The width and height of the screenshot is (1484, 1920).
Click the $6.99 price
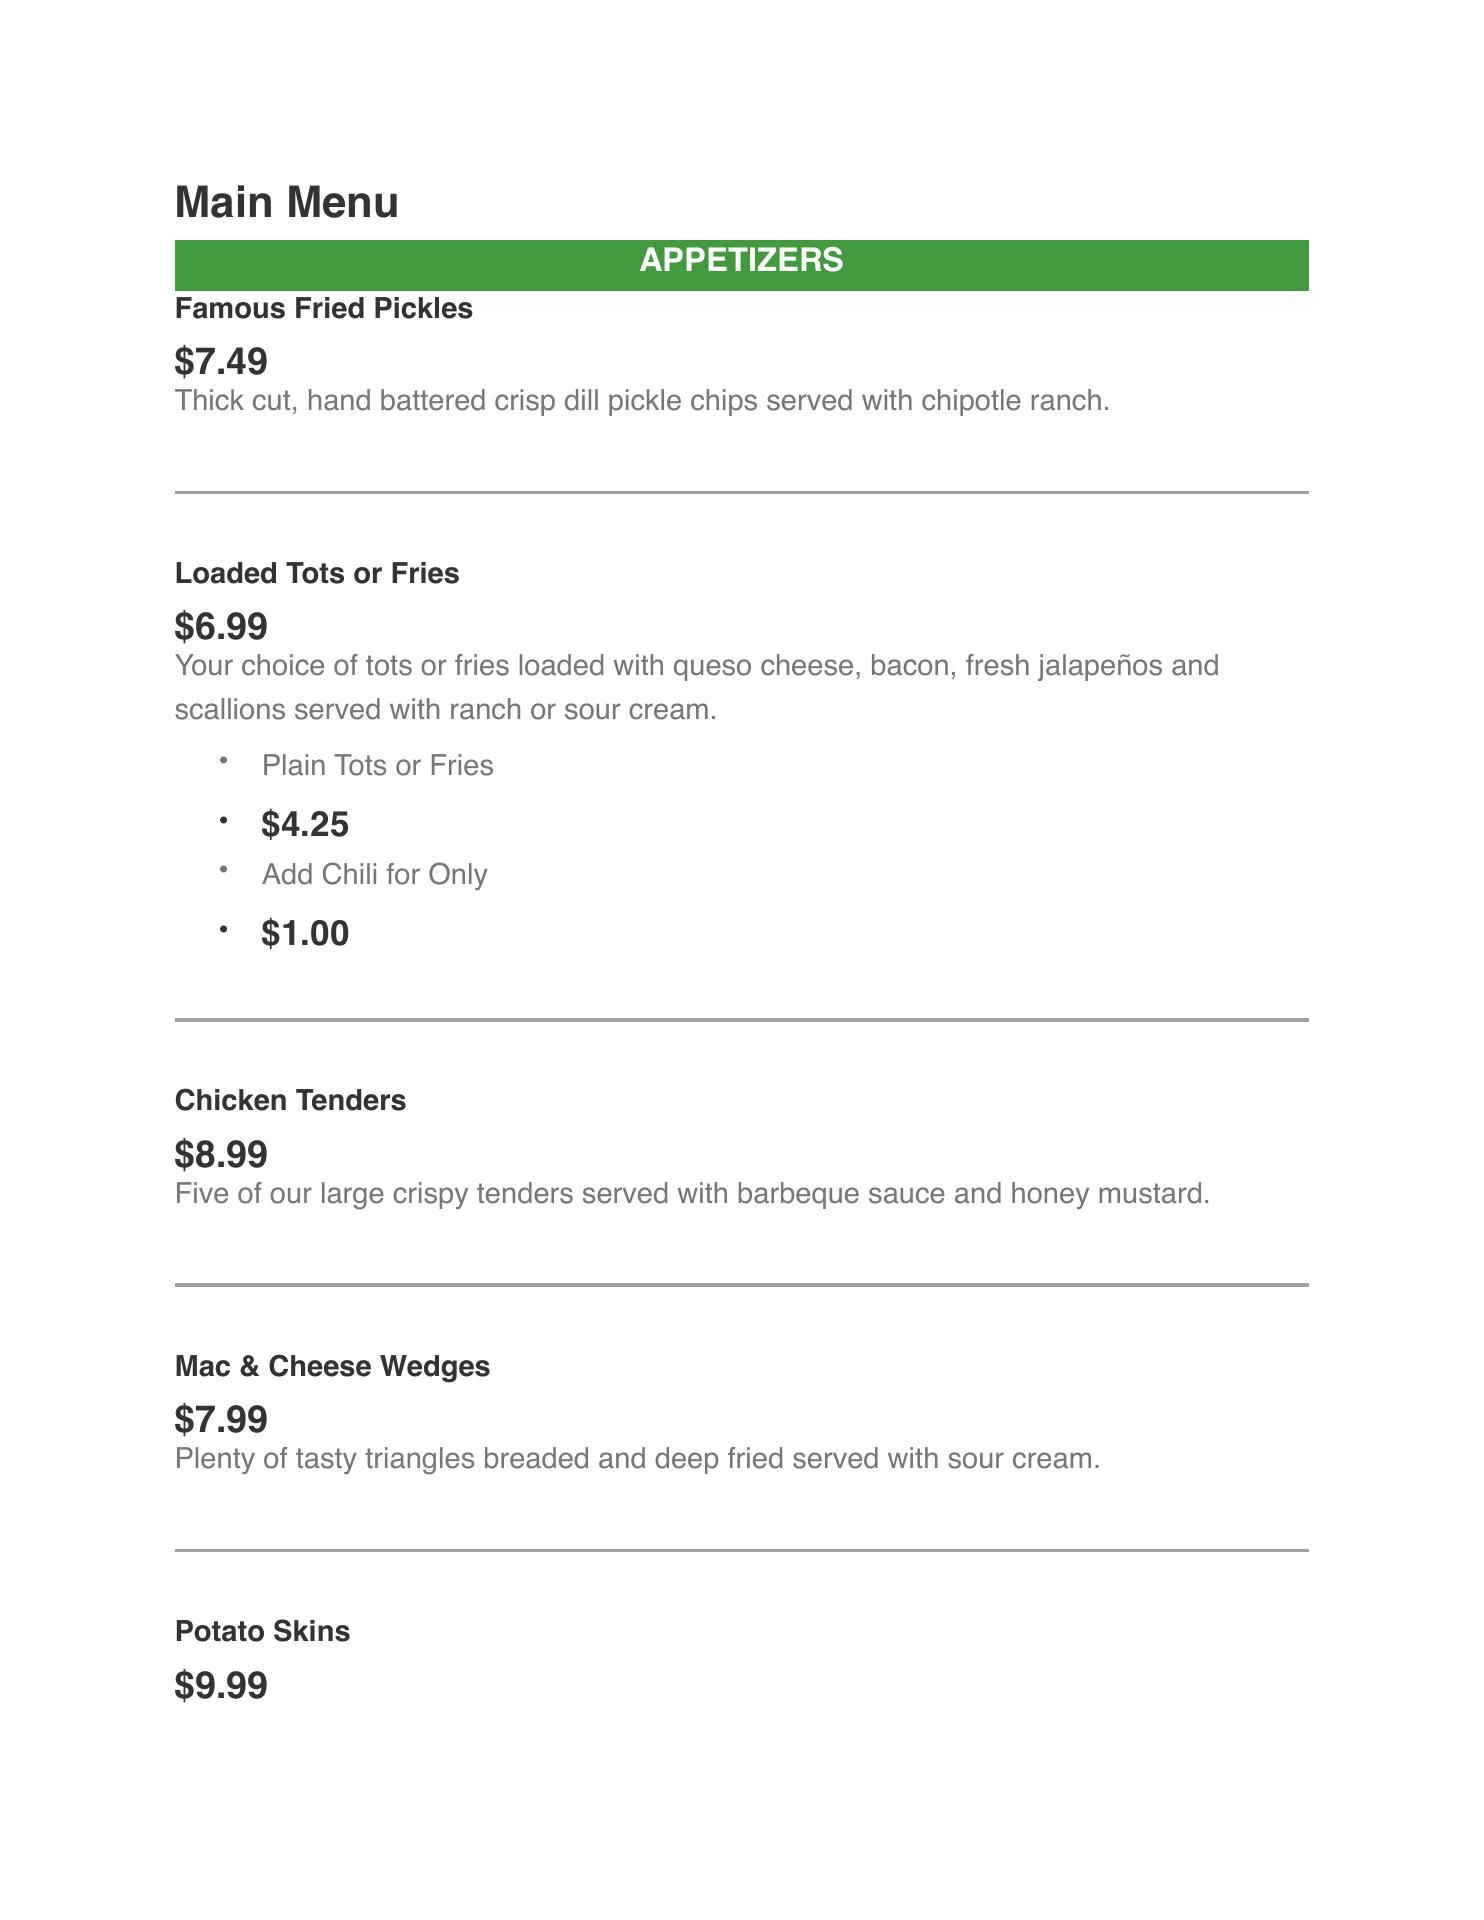point(221,627)
